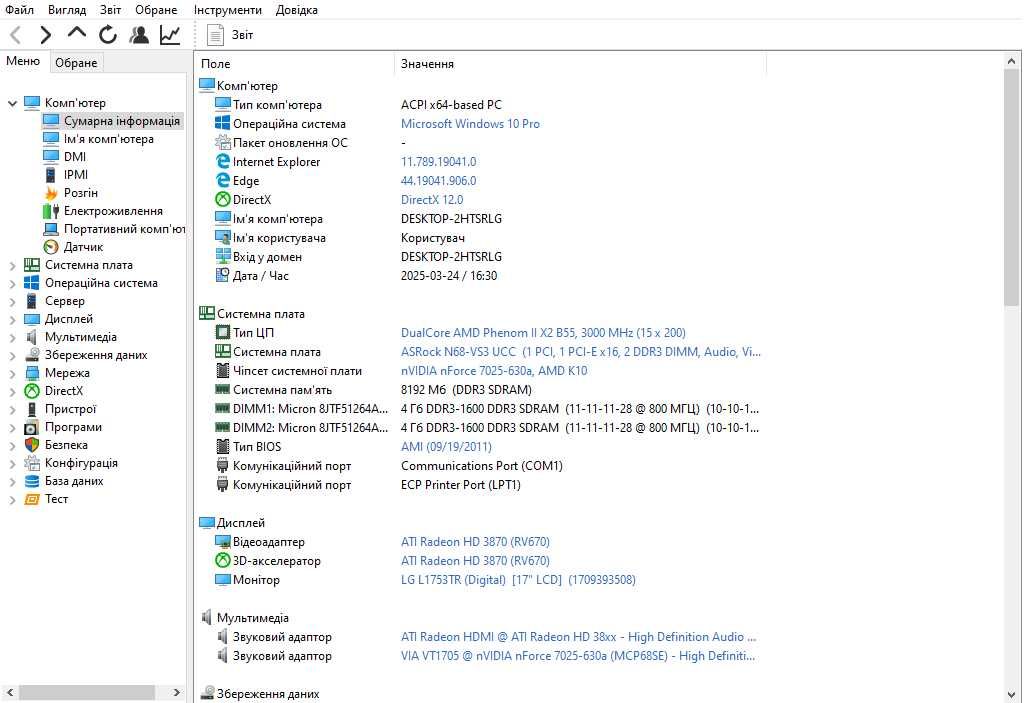Collapse the Комп'ютер tree node
Viewport: 1024px width, 703px height.
click(12, 103)
